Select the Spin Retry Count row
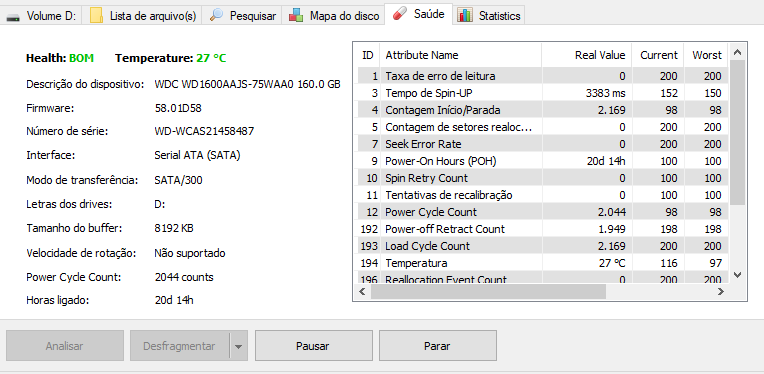Image resolution: width=764 pixels, height=374 pixels. tap(543, 178)
